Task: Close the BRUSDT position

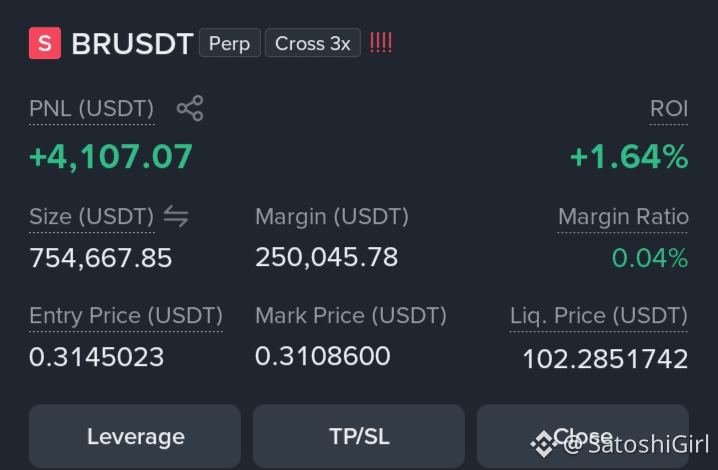Action: [x=582, y=436]
